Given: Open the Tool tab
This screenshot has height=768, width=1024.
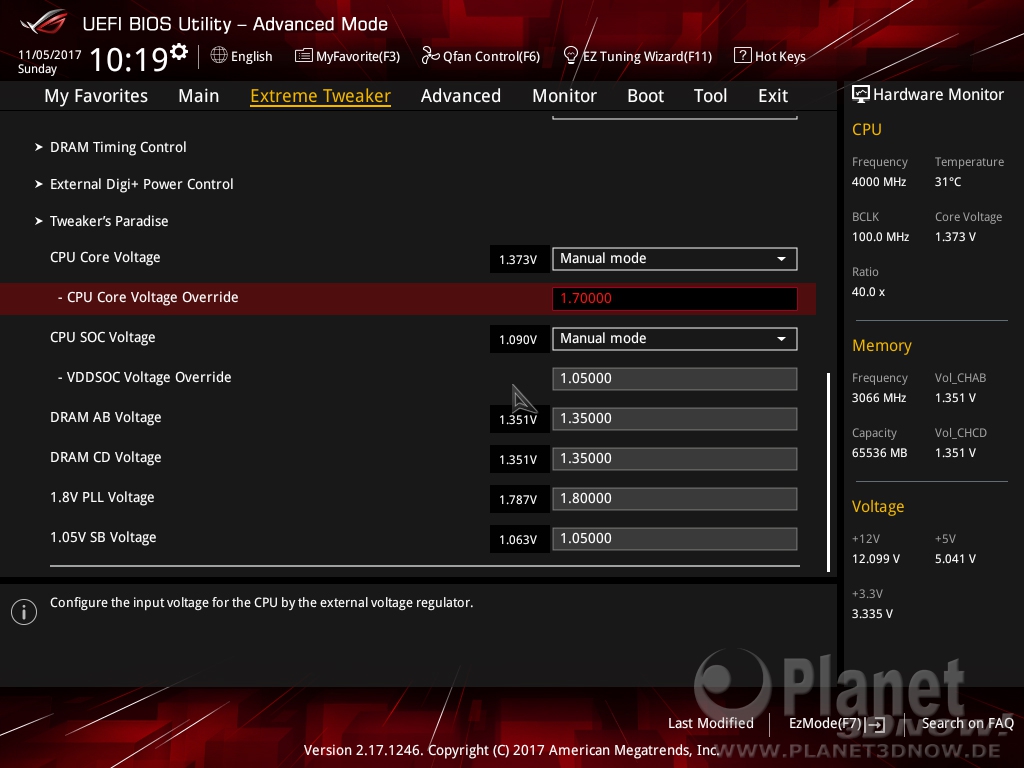Looking at the screenshot, I should (x=710, y=95).
